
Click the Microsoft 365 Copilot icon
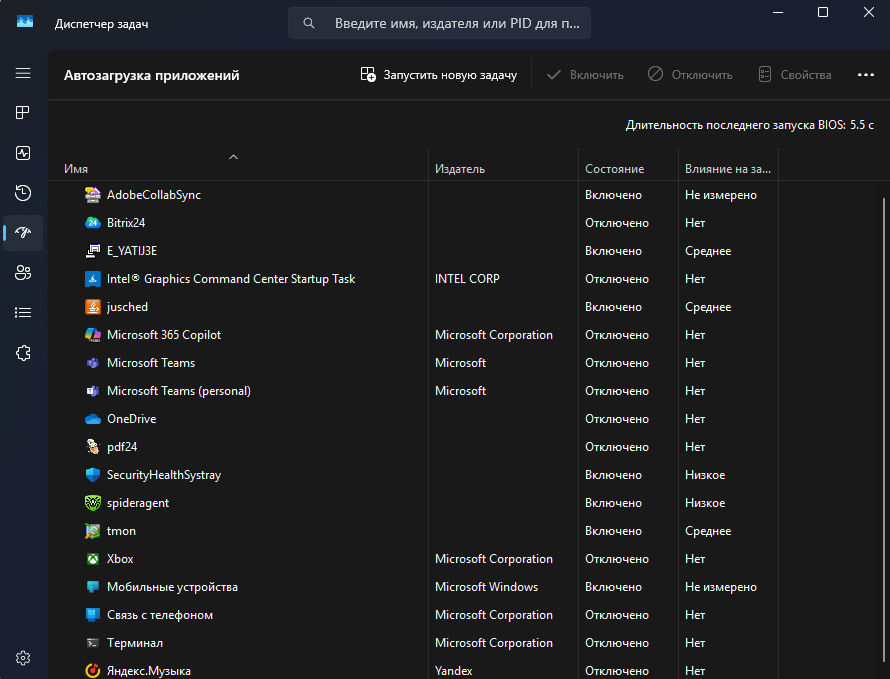point(93,335)
